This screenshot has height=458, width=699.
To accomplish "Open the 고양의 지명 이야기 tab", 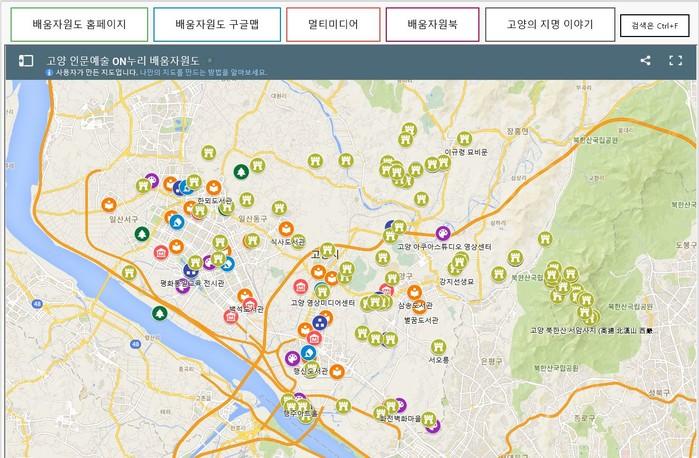I will (x=549, y=23).
